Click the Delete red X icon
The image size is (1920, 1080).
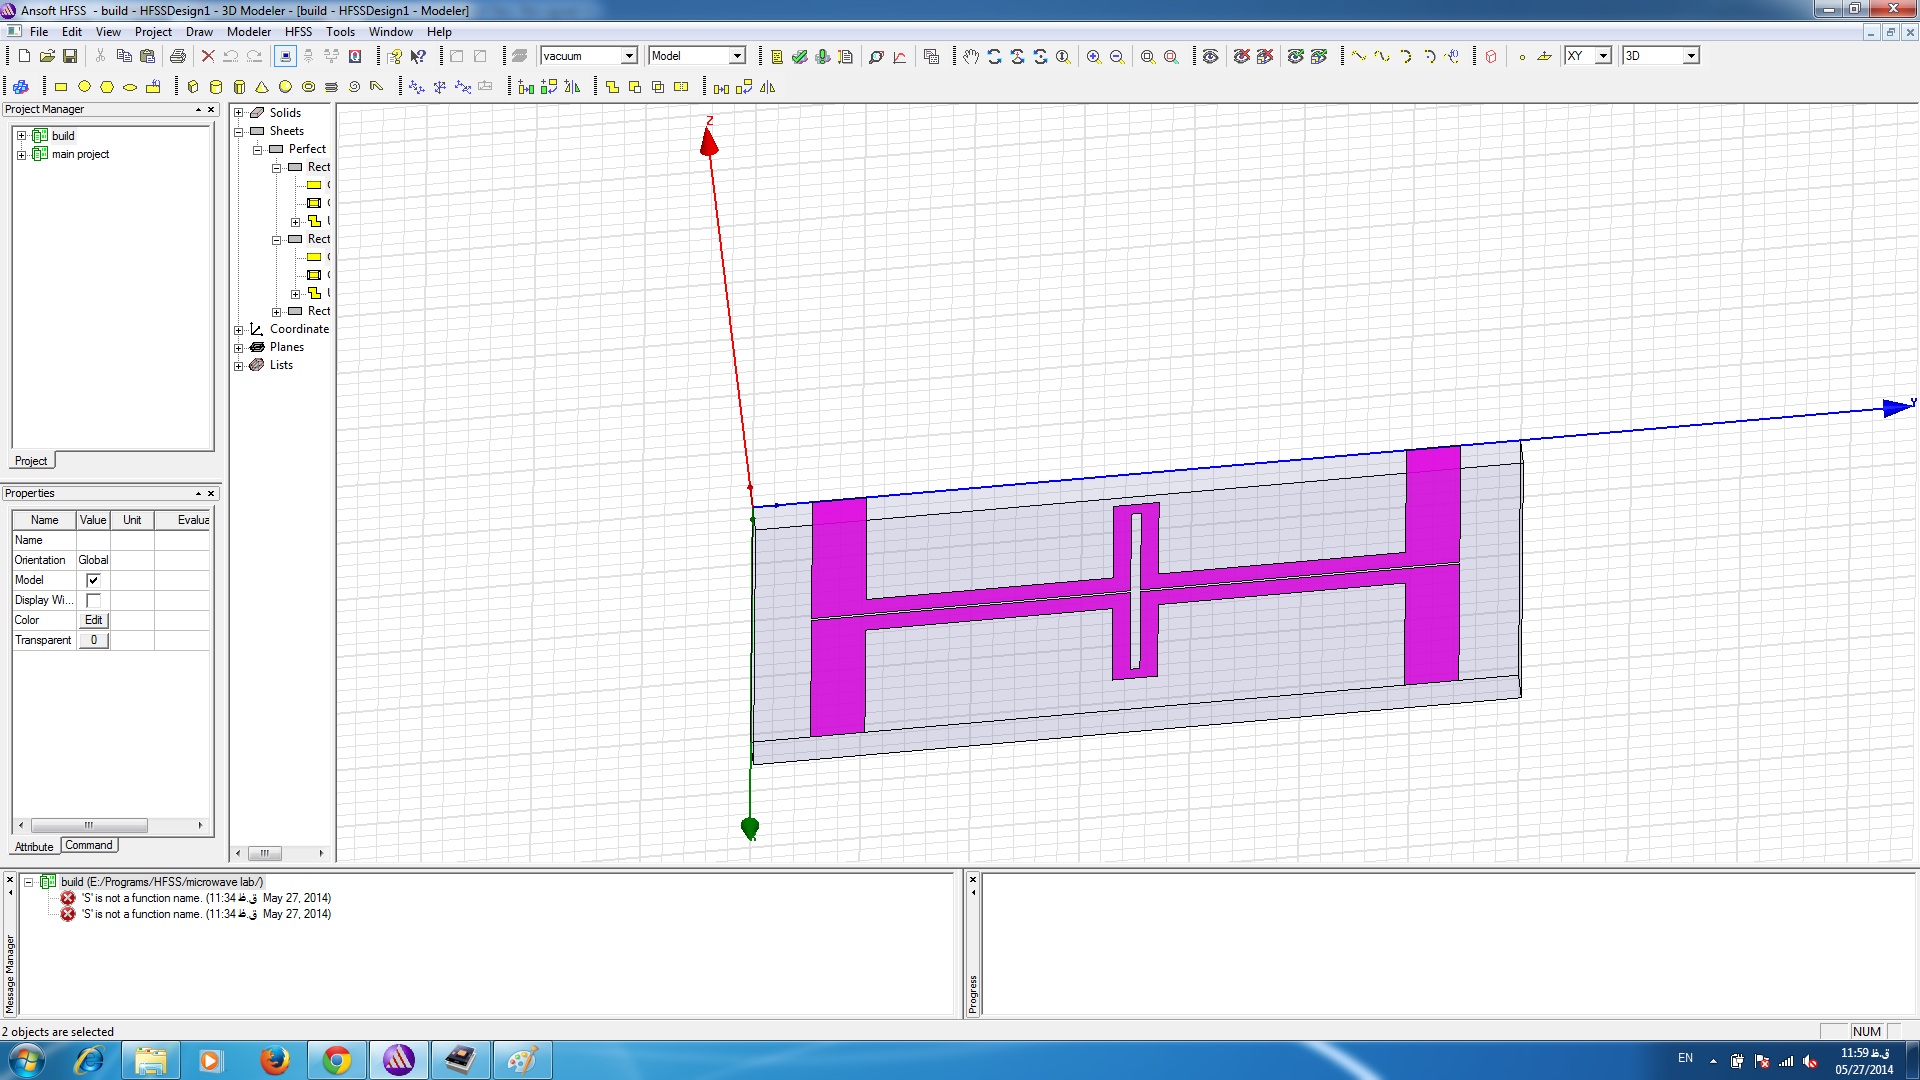[208, 56]
